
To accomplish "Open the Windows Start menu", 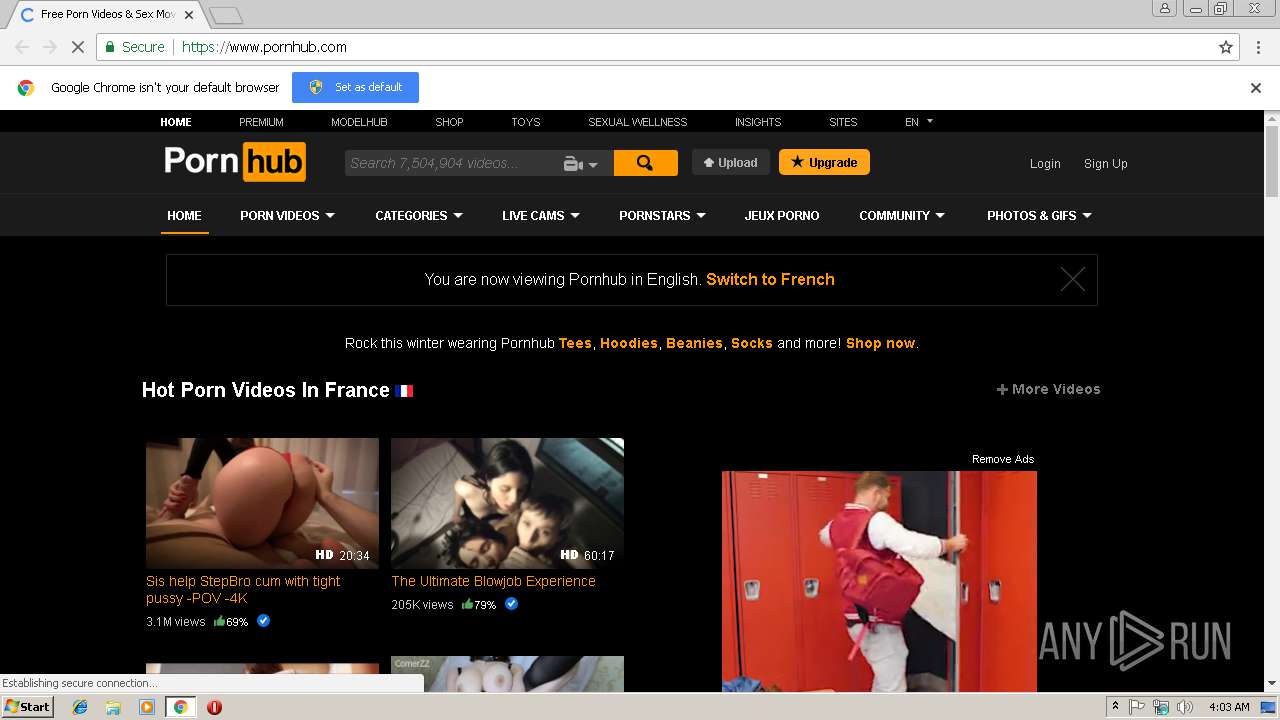I will 28,707.
